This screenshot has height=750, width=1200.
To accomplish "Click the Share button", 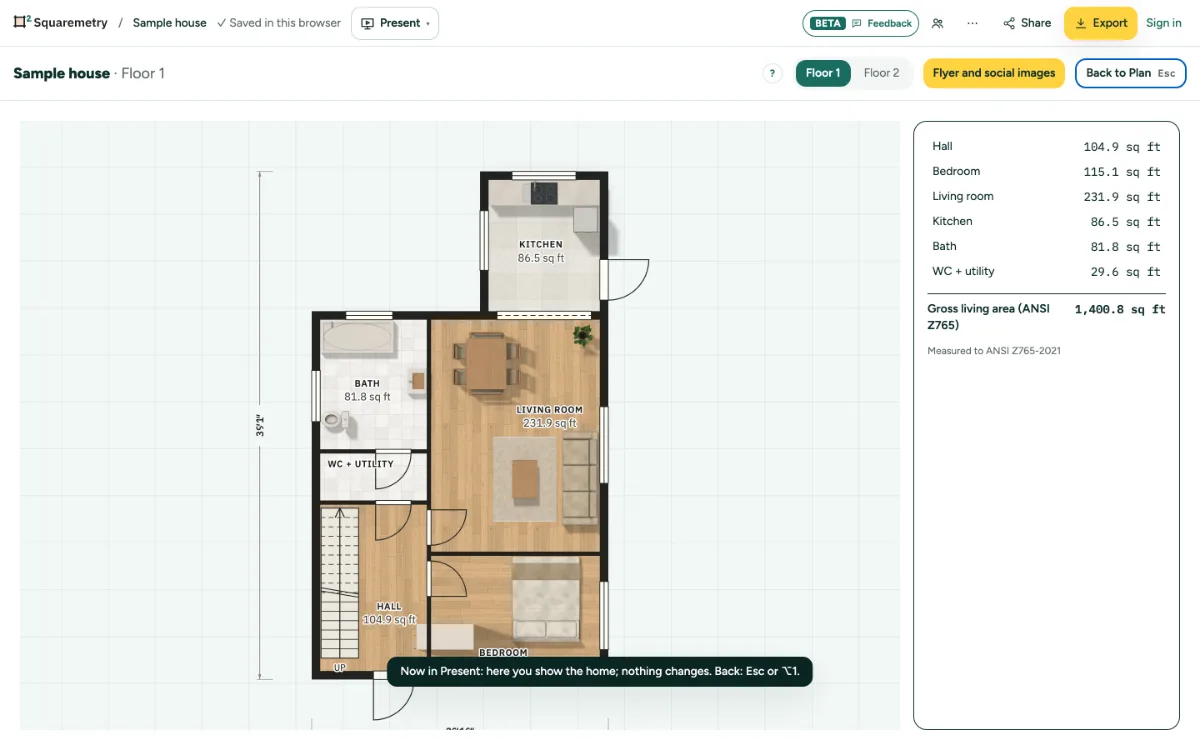I will point(1027,23).
